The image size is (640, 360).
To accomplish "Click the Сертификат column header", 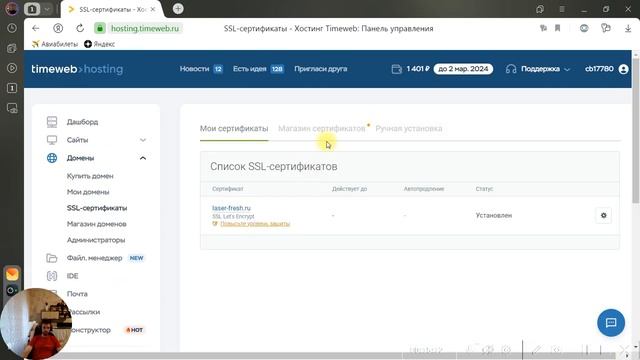I will (x=227, y=189).
